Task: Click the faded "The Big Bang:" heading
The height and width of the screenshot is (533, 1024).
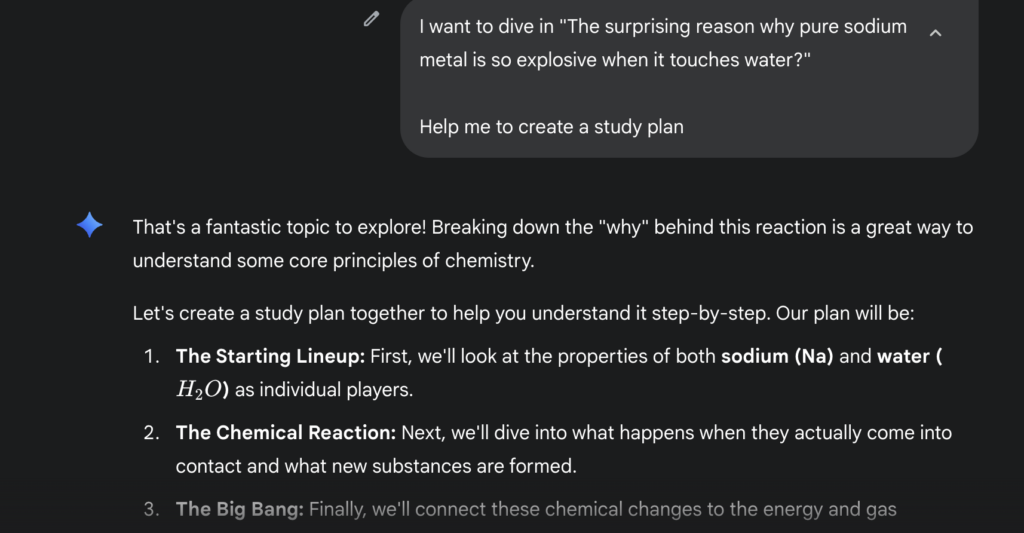Action: click(239, 509)
